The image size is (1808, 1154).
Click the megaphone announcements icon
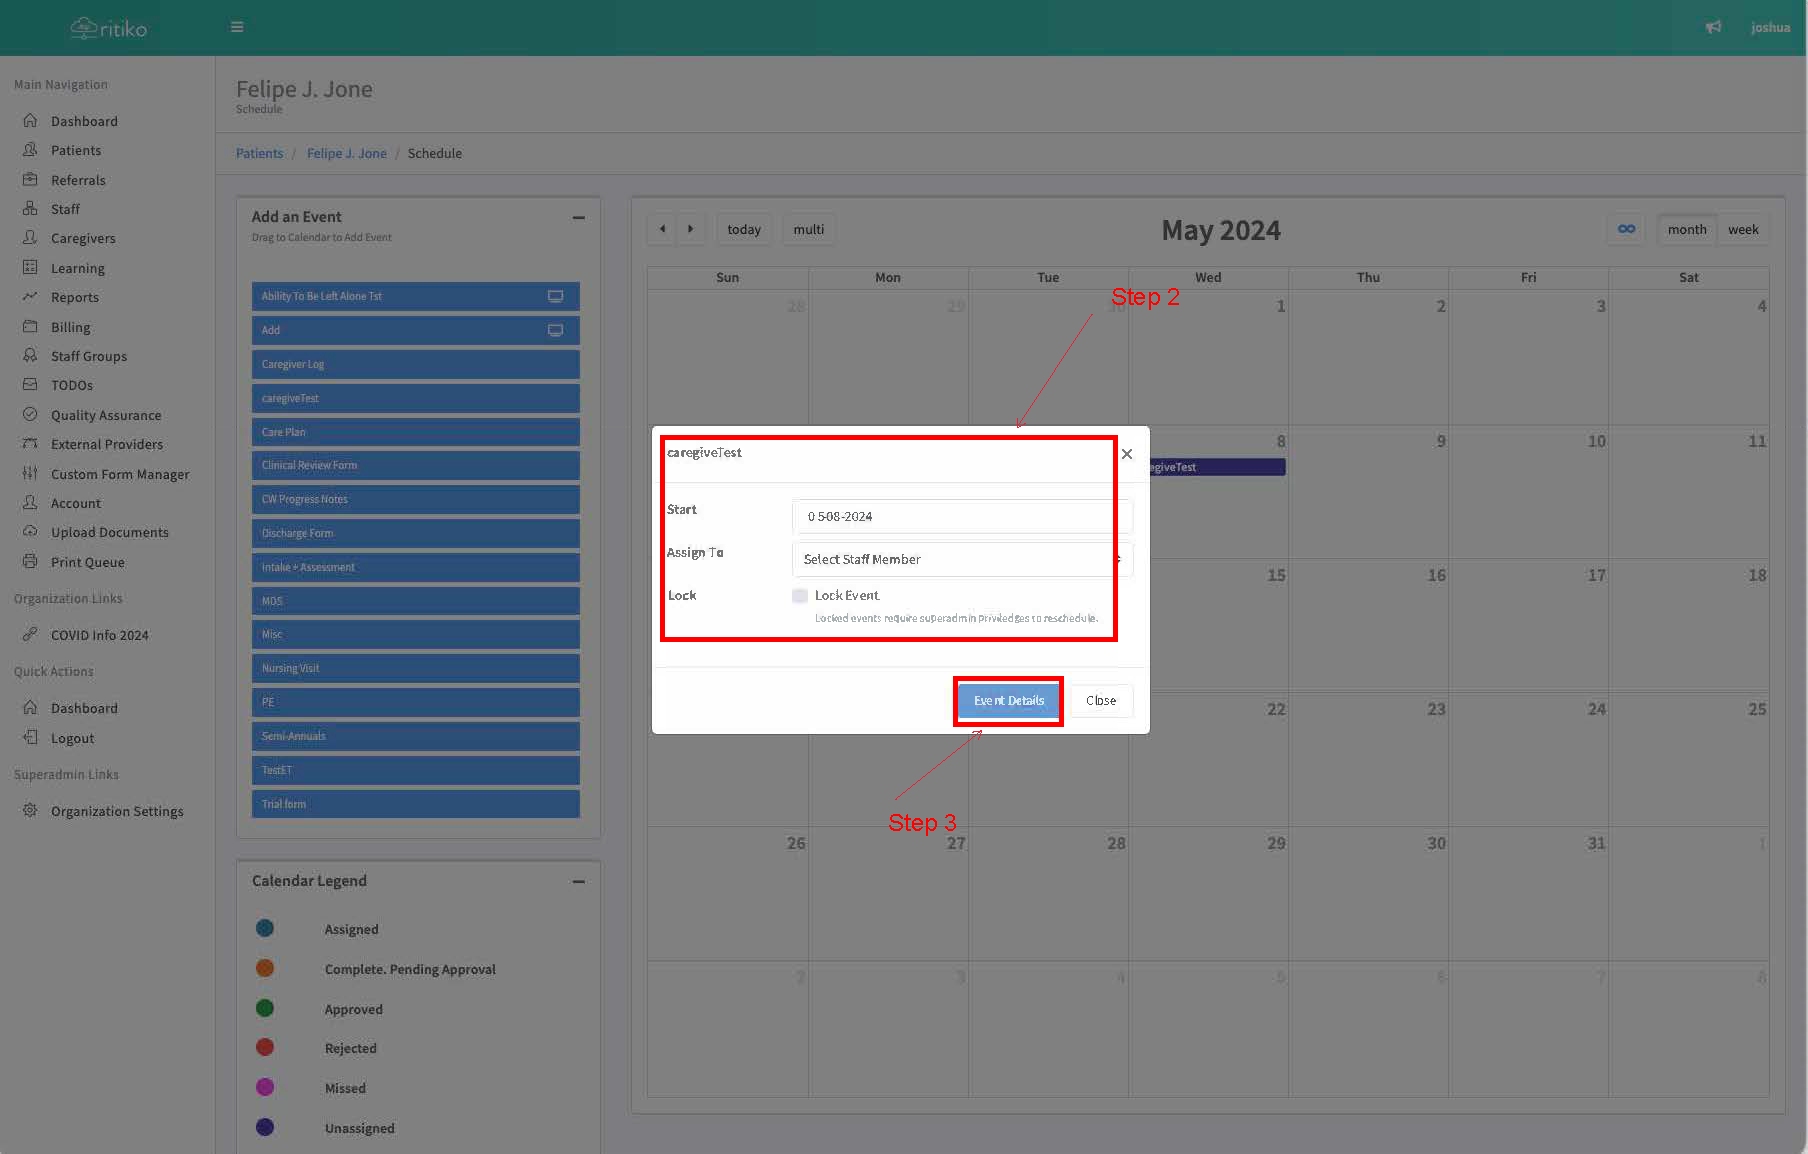pyautogui.click(x=1713, y=27)
